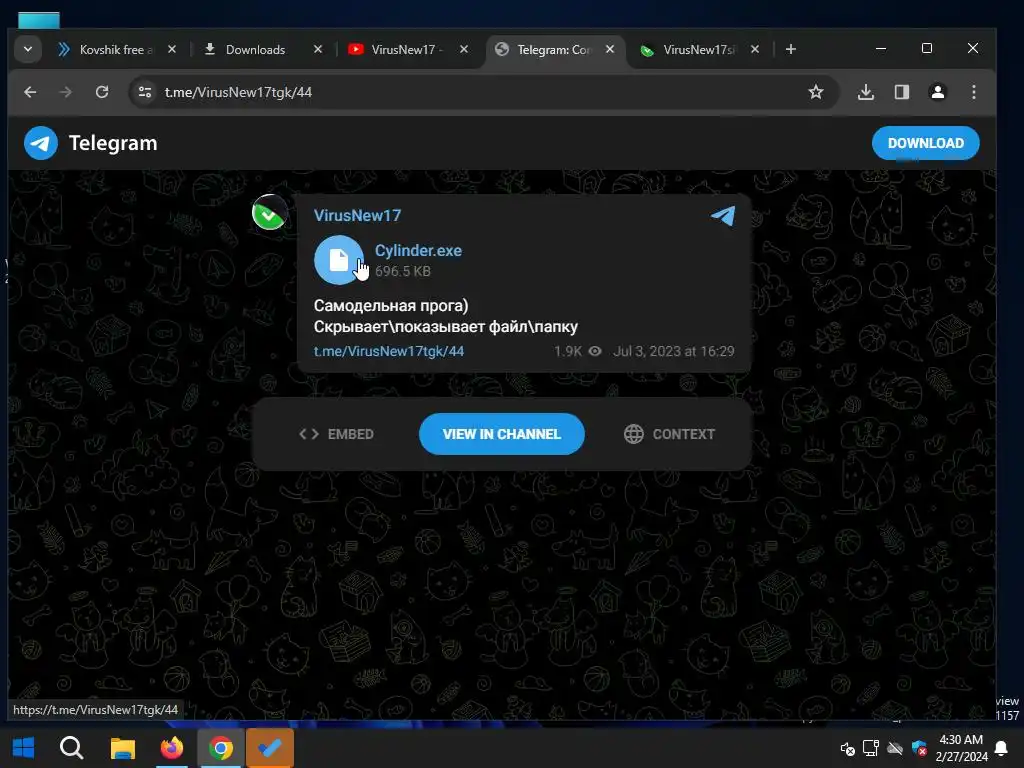Maximize the Chrome window
The image size is (1024, 768).
[x=927, y=49]
